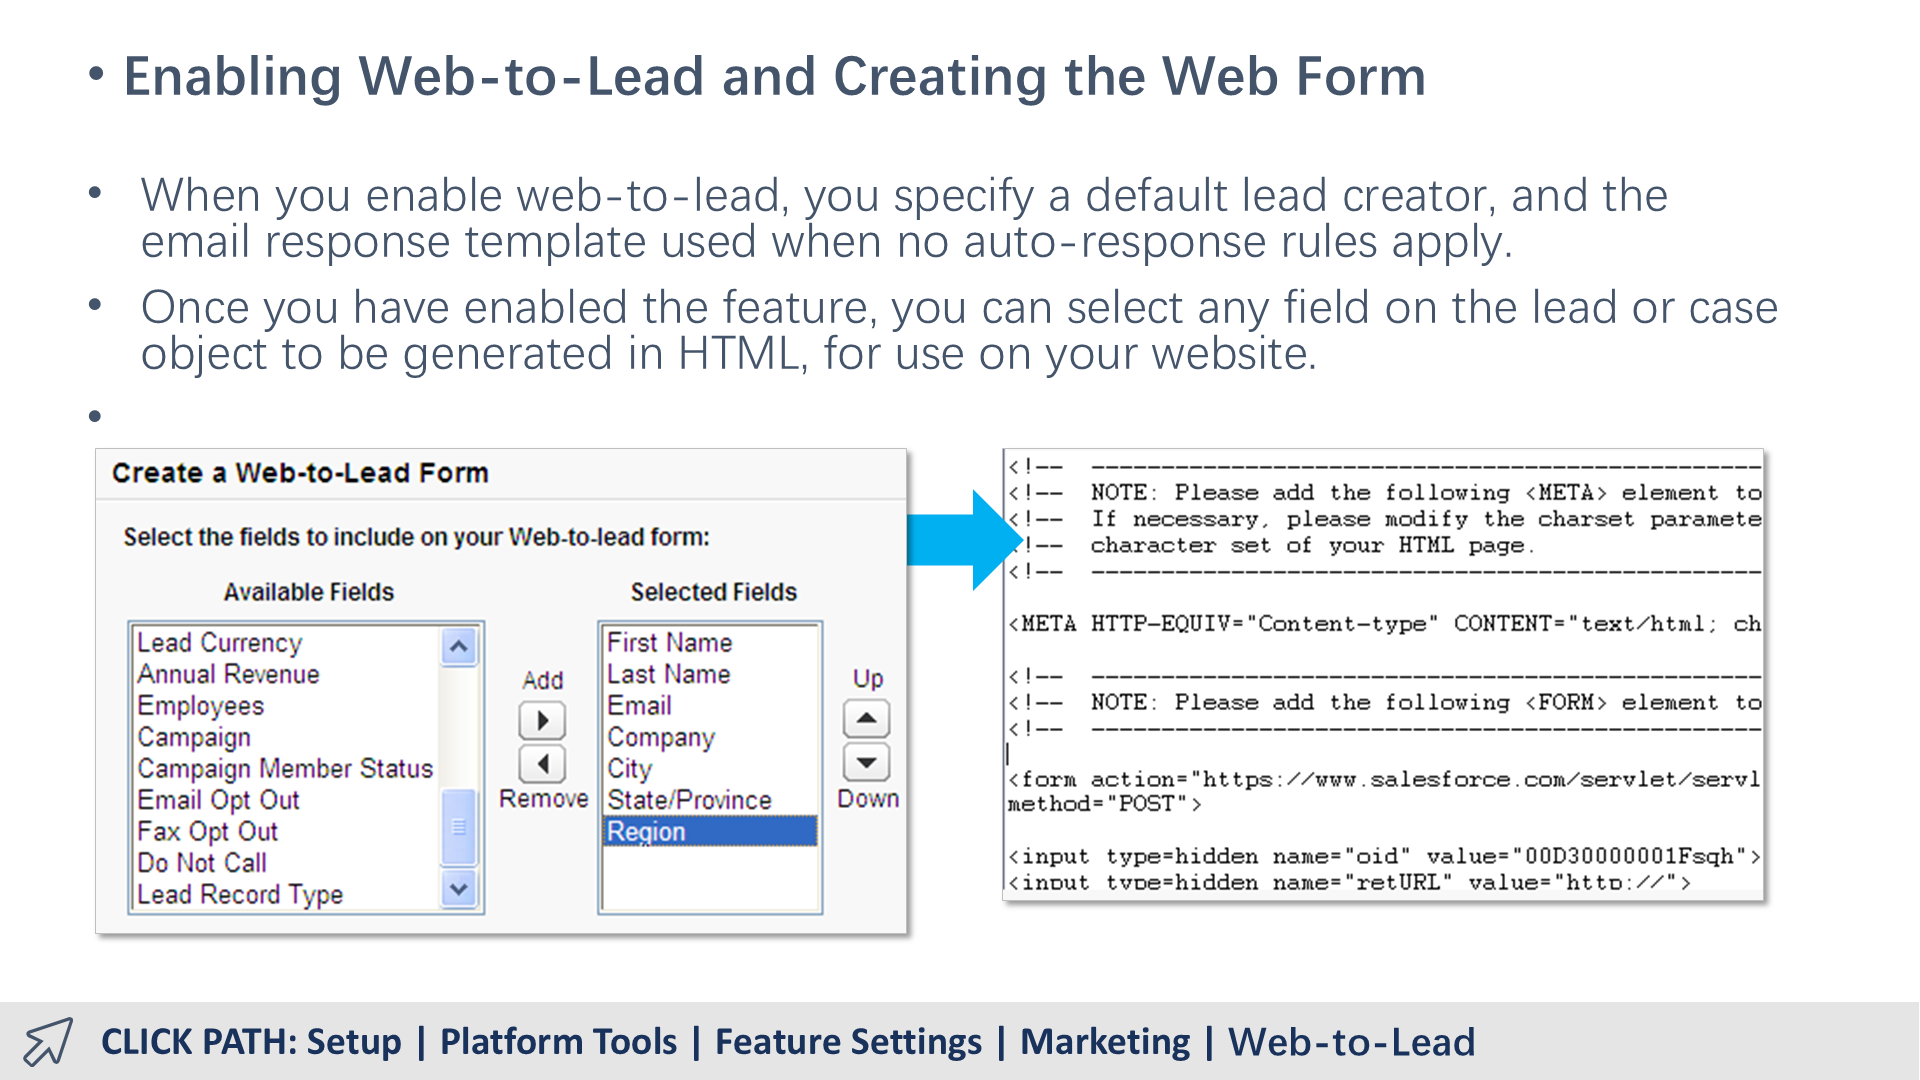Screen dimensions: 1920x1080
Task: Click the Remove label
Action: click(543, 799)
